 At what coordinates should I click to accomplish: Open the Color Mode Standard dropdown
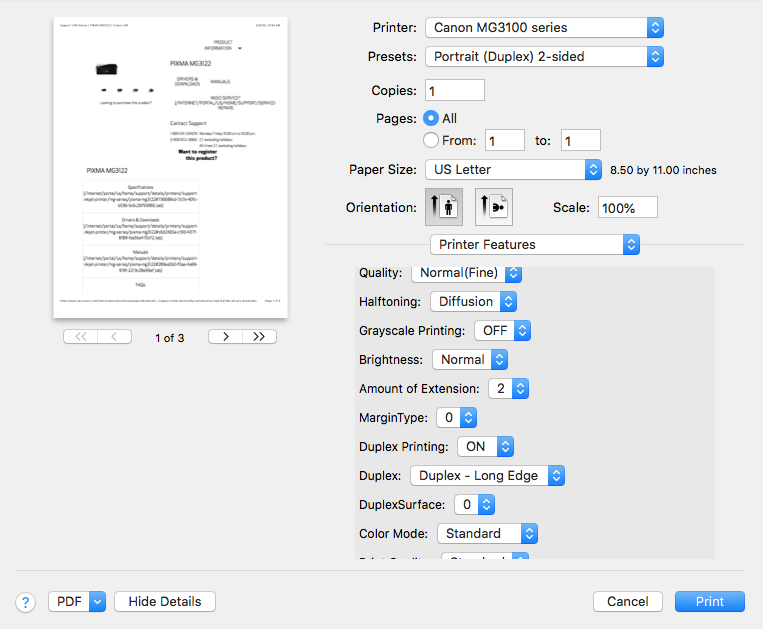488,534
